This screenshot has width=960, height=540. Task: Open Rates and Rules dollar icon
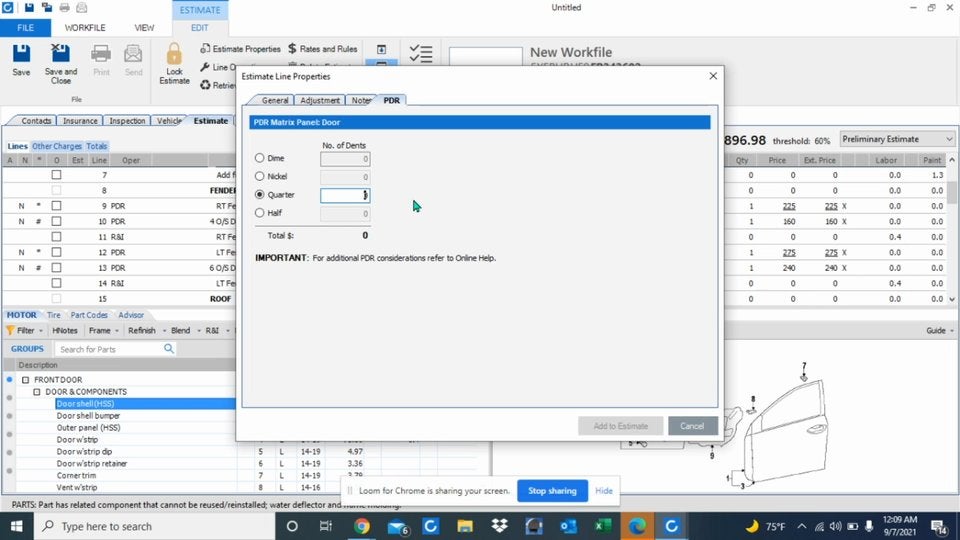click(292, 49)
